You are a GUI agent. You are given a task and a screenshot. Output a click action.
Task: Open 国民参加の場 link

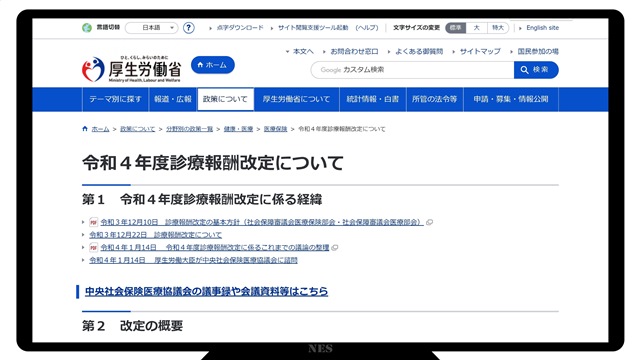[x=538, y=51]
